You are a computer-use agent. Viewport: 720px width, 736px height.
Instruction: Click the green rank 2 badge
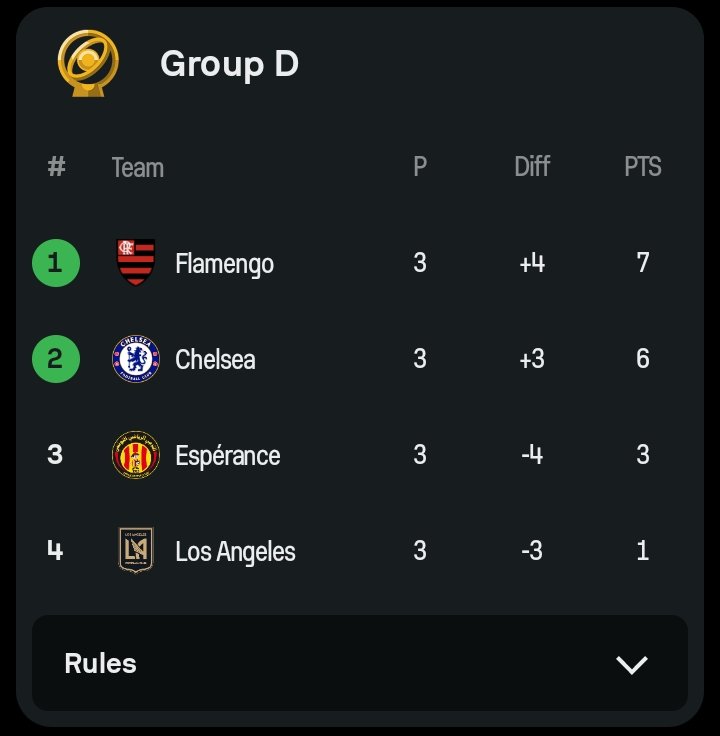pyautogui.click(x=56, y=359)
